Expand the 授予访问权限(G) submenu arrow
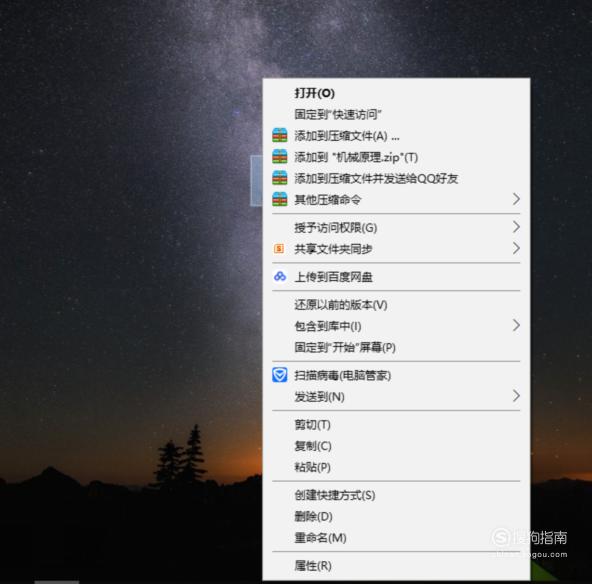The width and height of the screenshot is (592, 584). tap(516, 227)
